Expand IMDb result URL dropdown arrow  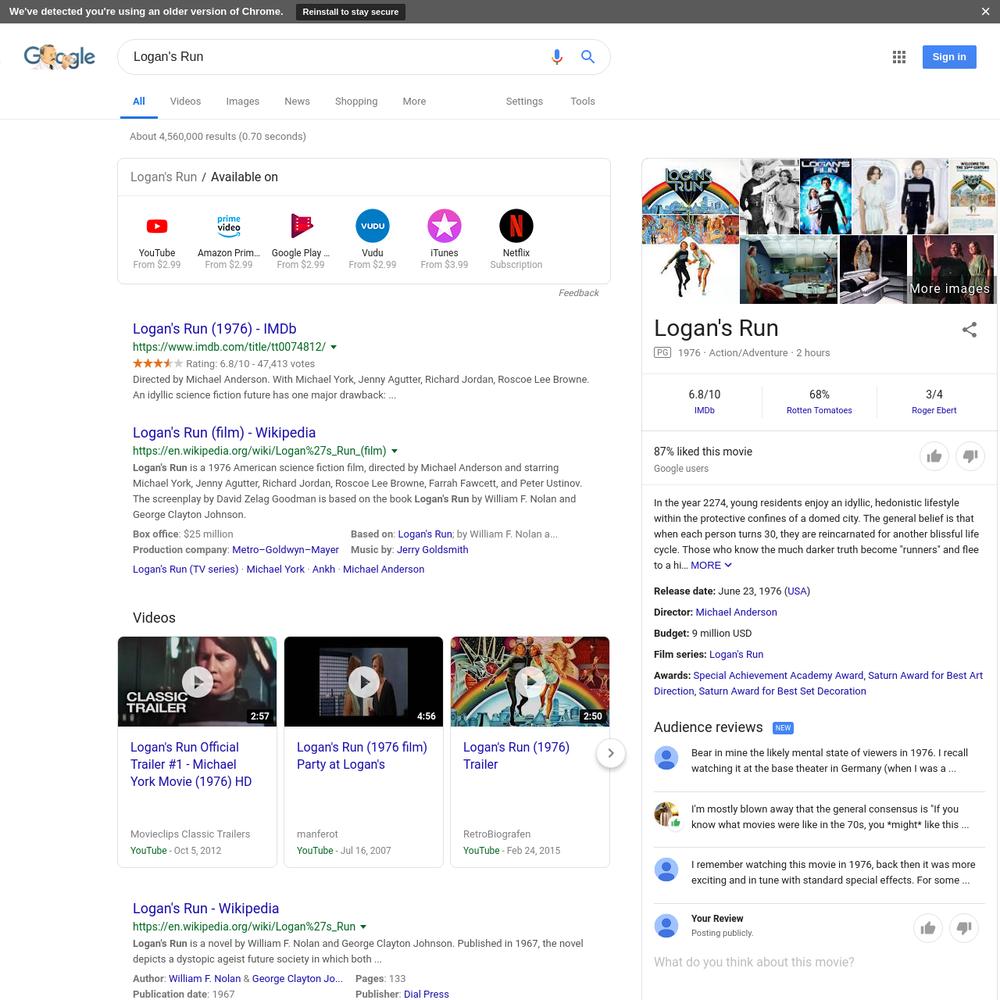pyautogui.click(x=334, y=347)
